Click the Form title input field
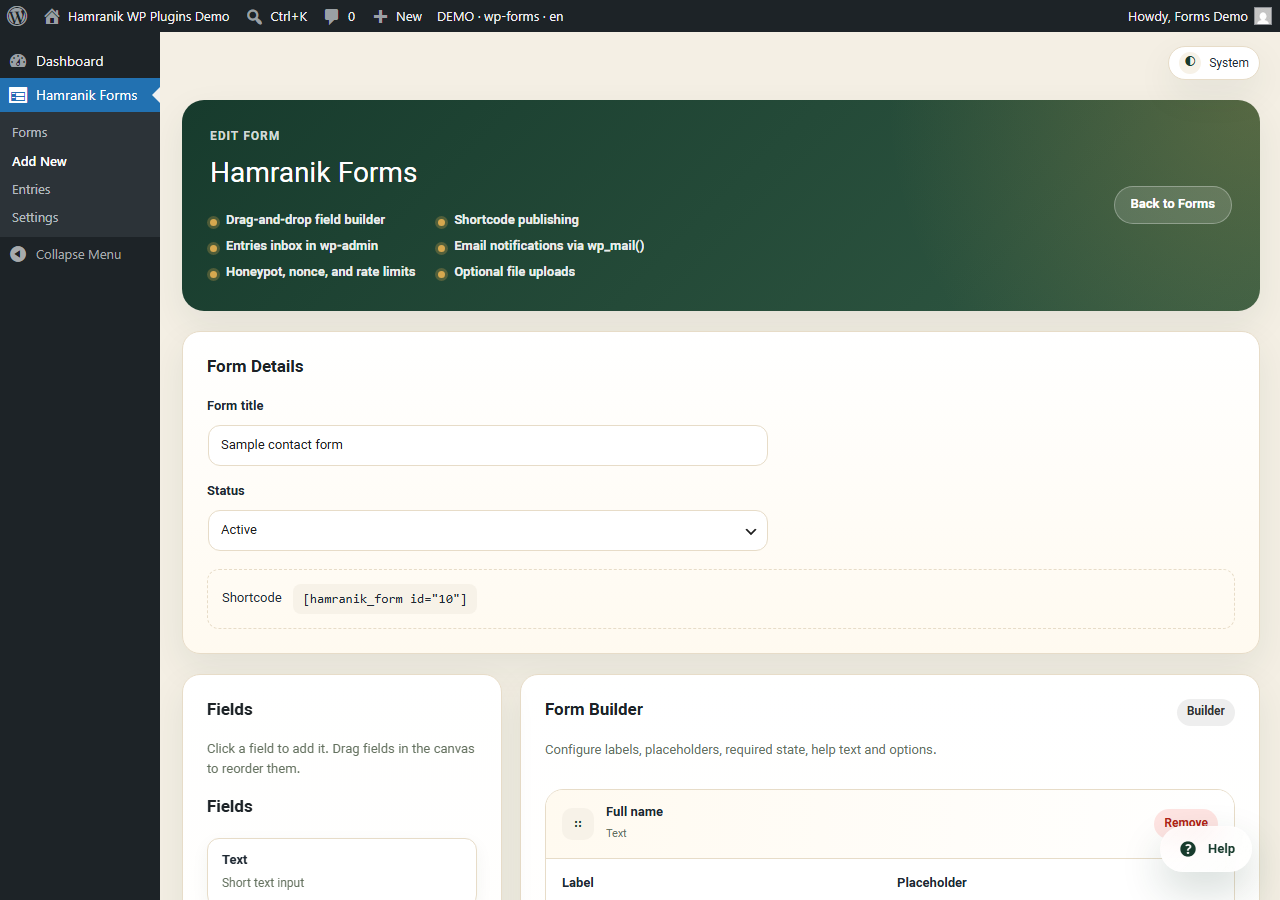 pyautogui.click(x=488, y=445)
